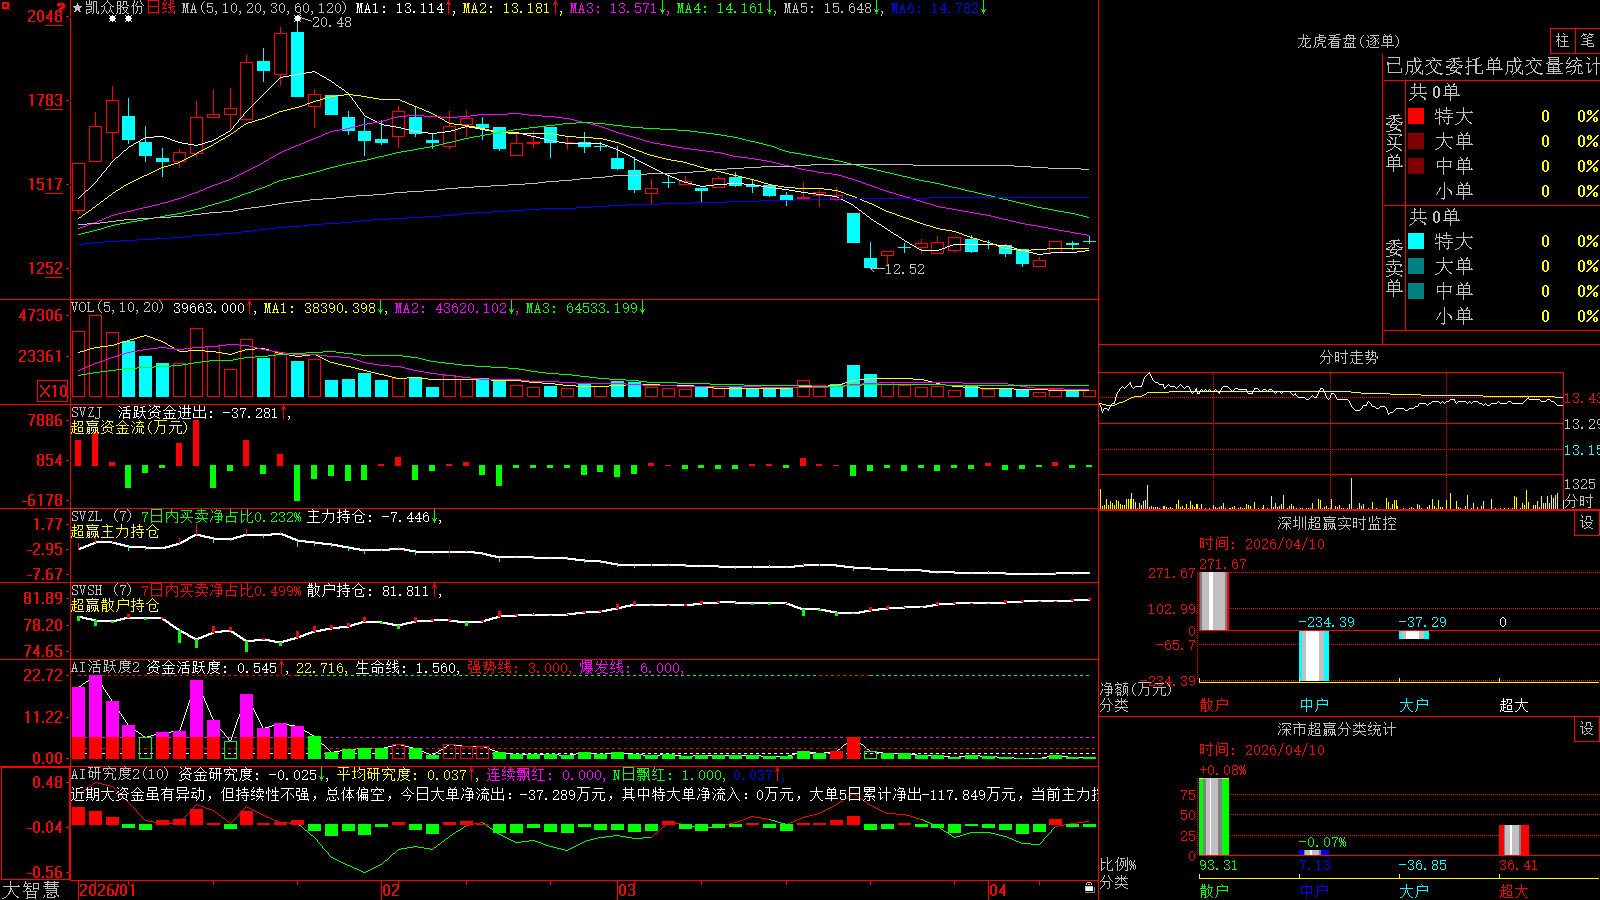Open 设 settings for 深市超赢分类统计

[x=1587, y=729]
